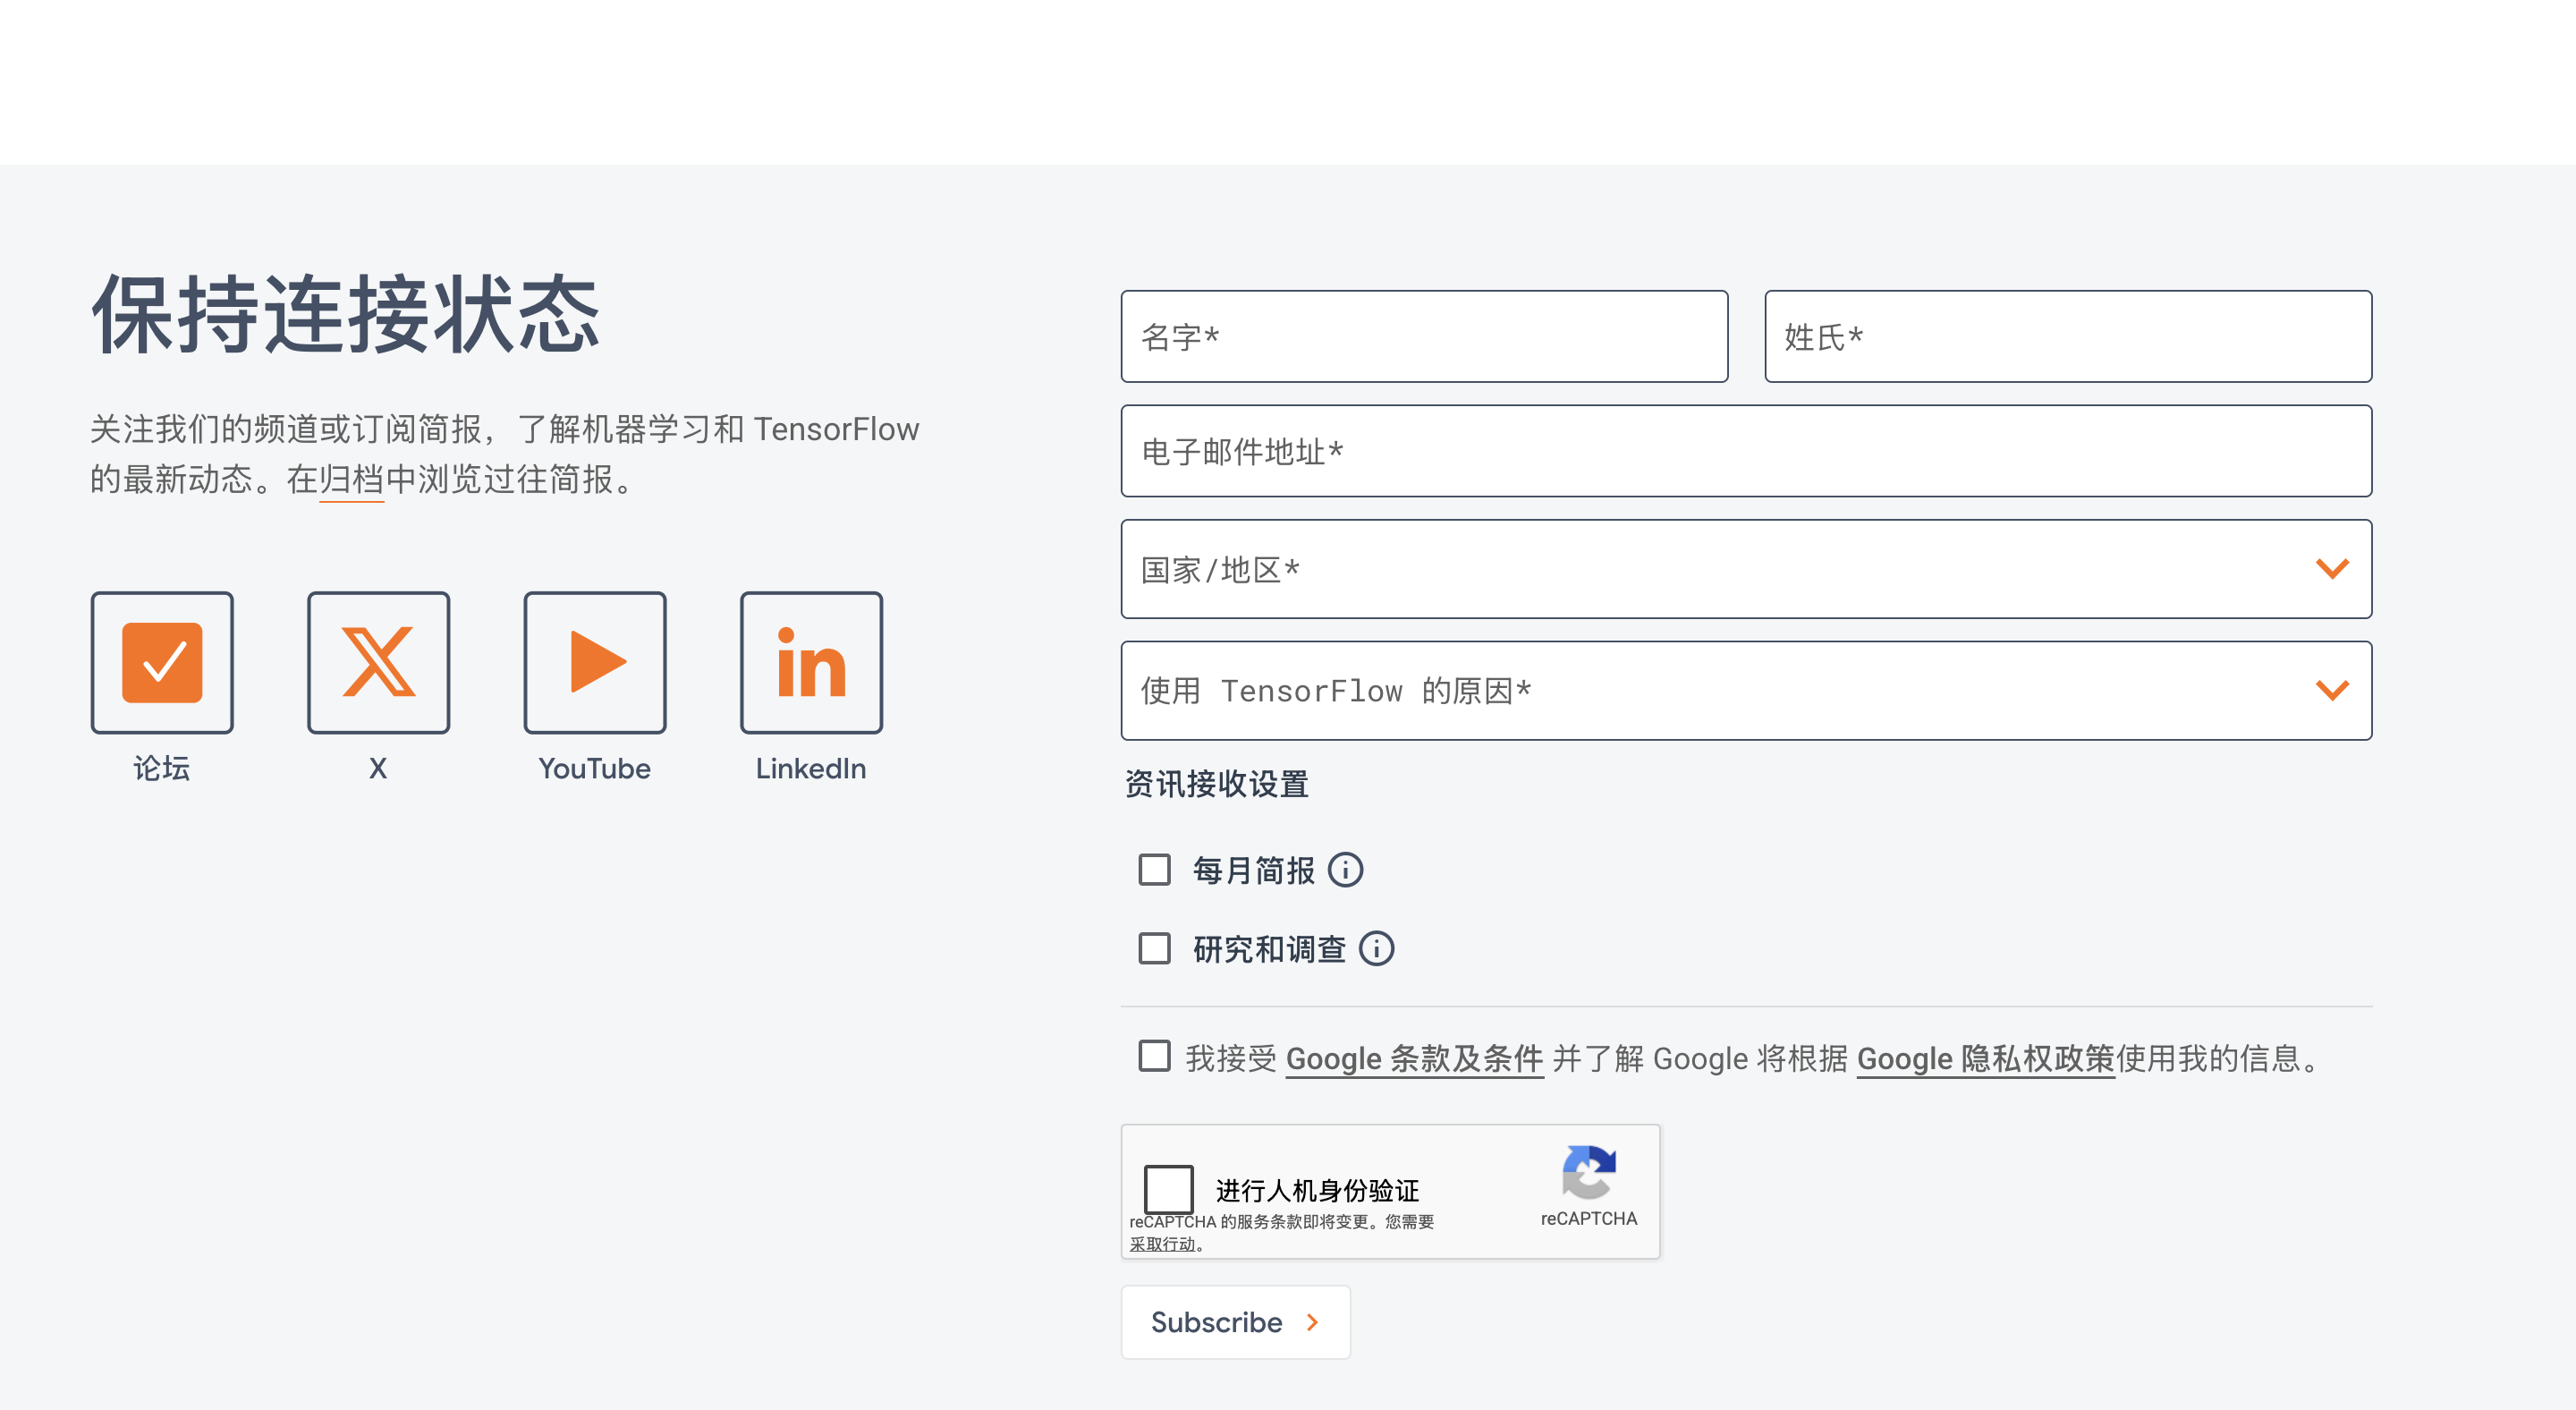The image size is (2576, 1410).
Task: Enable the 研究和调查 checkbox
Action: pos(1155,948)
